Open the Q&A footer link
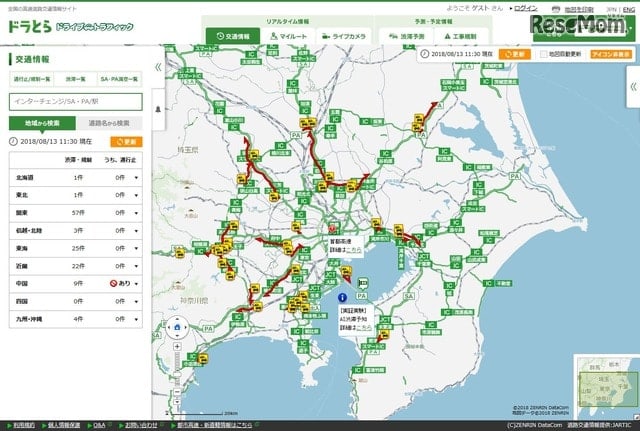Viewport: 640px width, 431px height. click(99, 426)
